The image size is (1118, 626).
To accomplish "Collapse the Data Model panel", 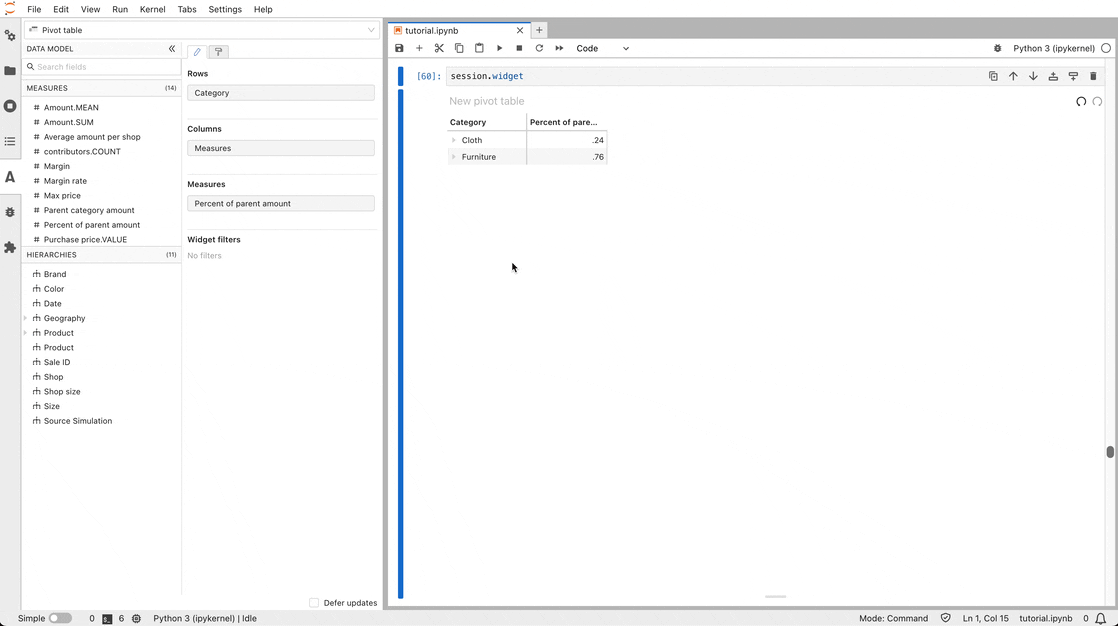I will (x=172, y=48).
